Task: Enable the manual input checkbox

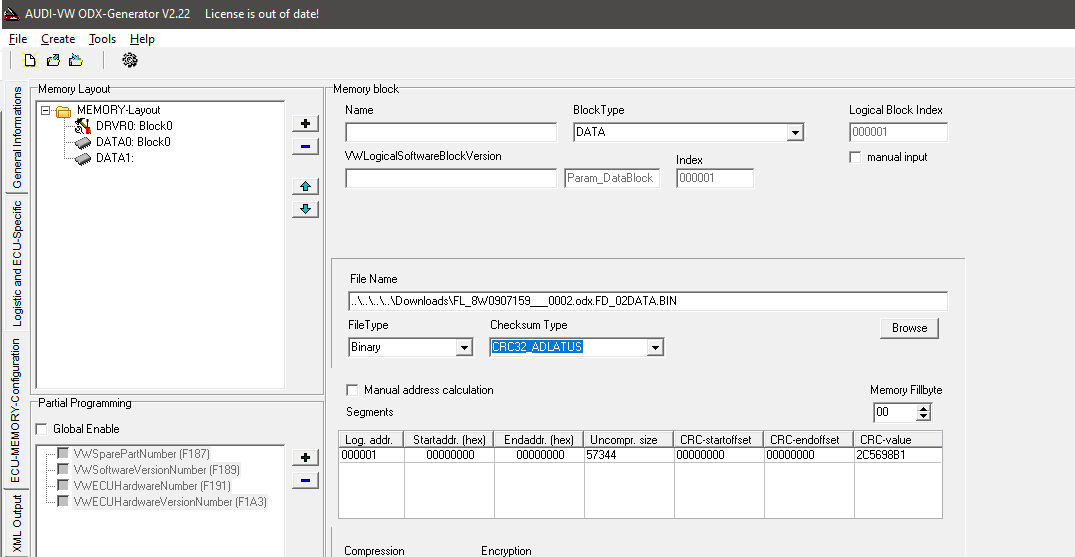Action: pyautogui.click(x=855, y=157)
